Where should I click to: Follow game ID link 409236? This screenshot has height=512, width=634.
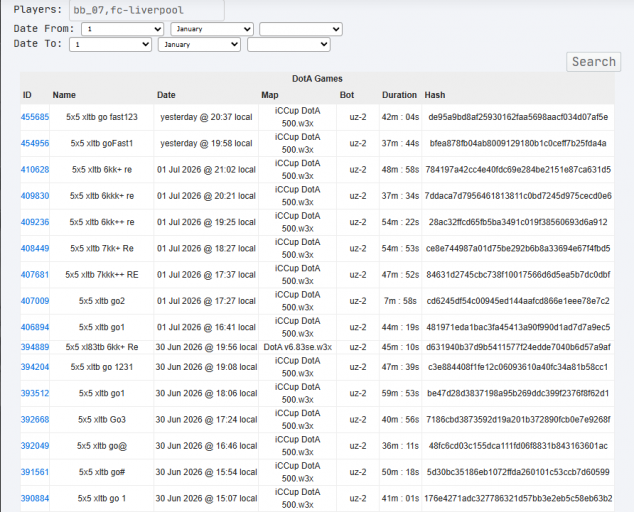click(35, 222)
